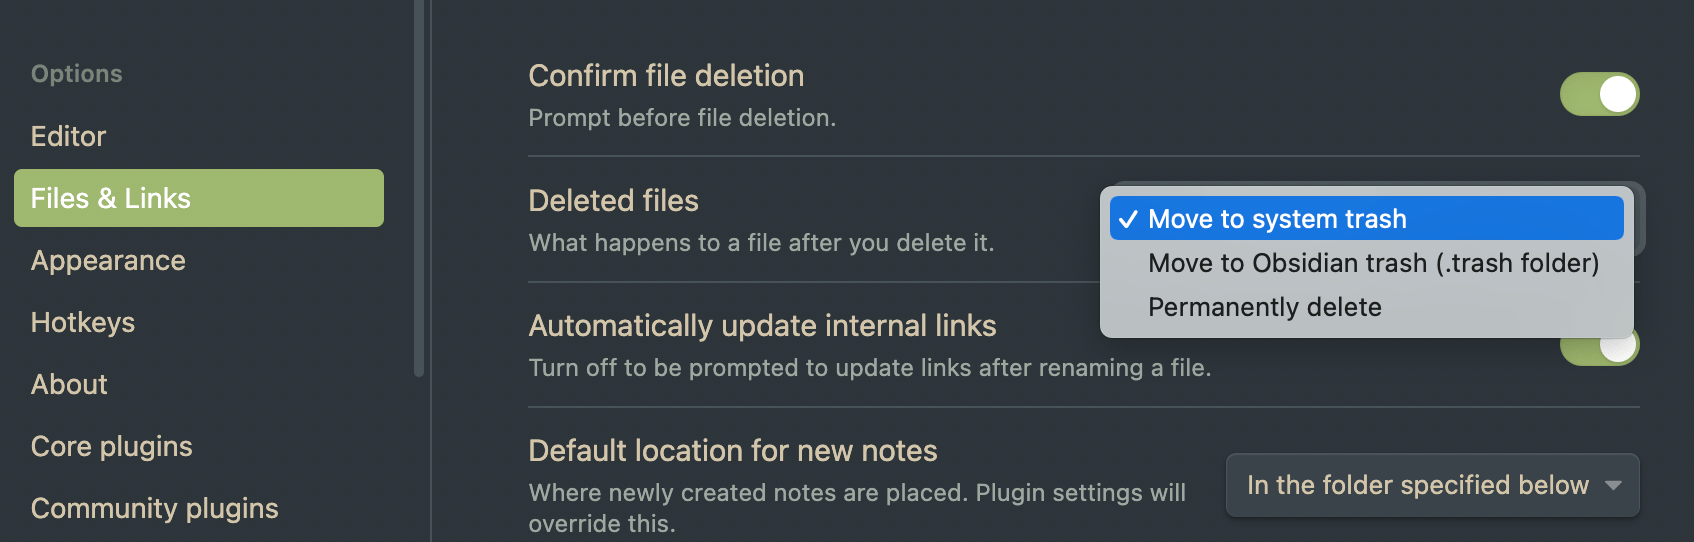This screenshot has height=542, width=1694.
Task: Click the settings sidebar scrollbar
Action: point(419,190)
